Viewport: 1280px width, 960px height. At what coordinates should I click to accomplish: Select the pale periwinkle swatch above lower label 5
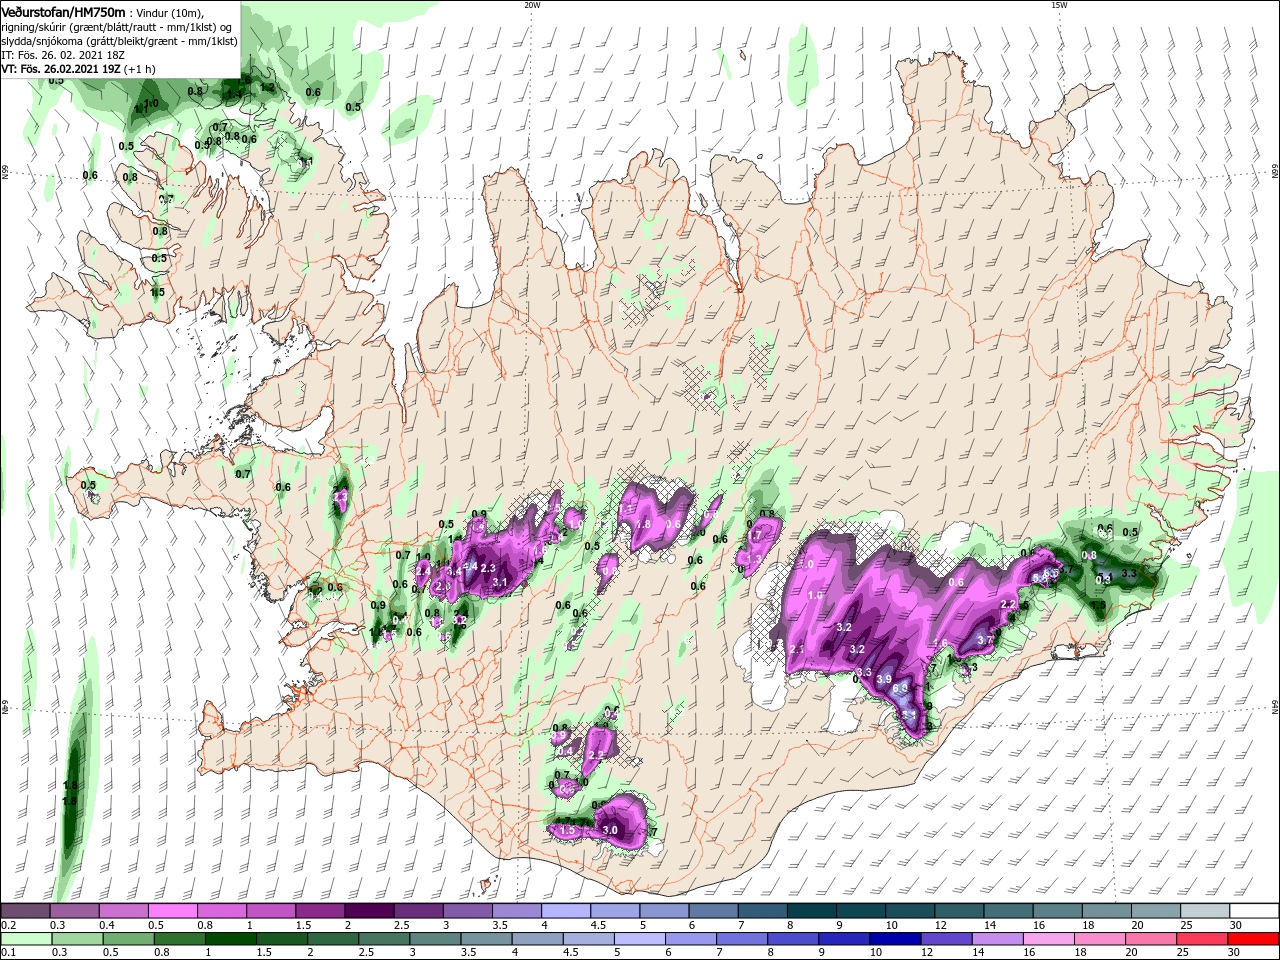(639, 939)
